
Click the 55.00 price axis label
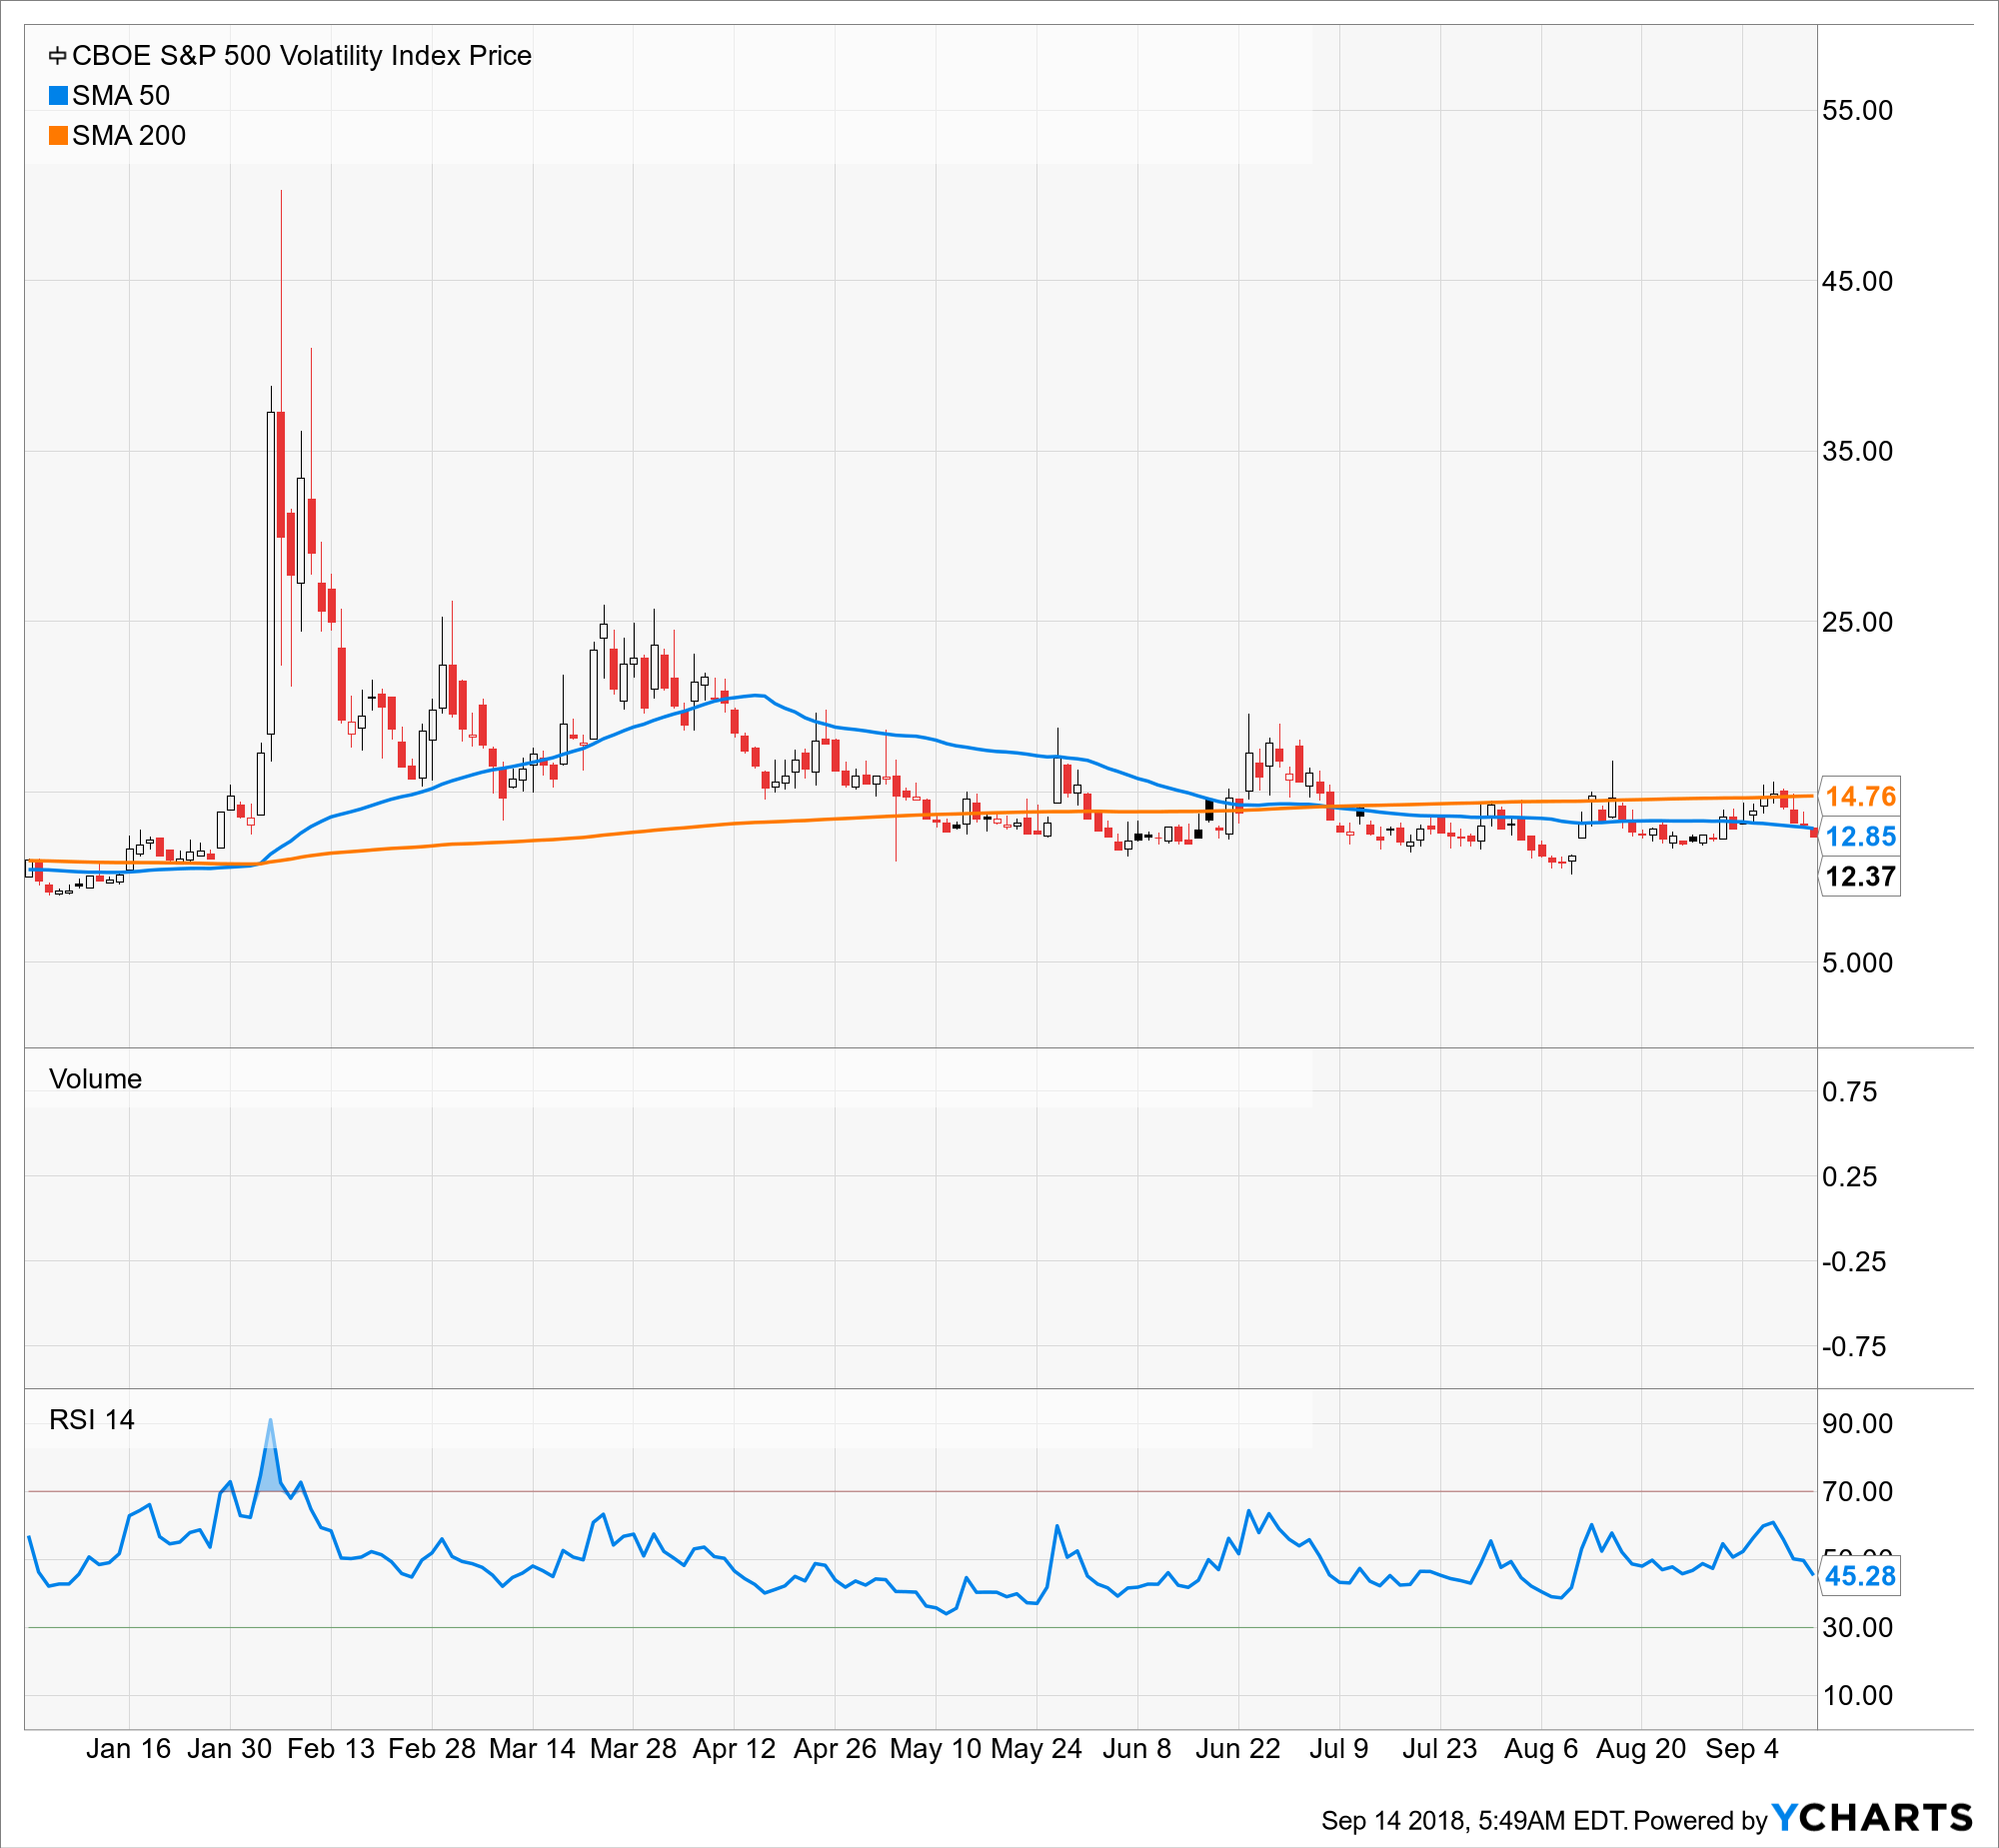tap(1857, 110)
